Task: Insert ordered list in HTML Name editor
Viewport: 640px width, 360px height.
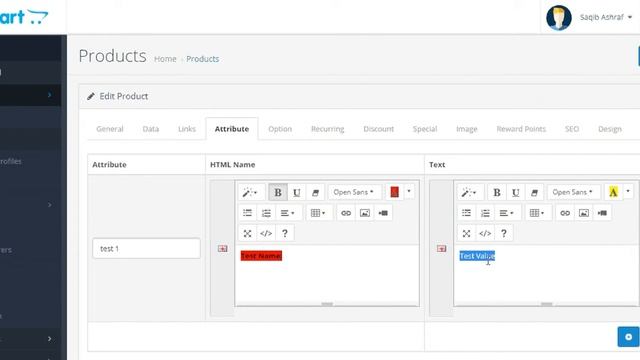Action: pyautogui.click(x=266, y=213)
